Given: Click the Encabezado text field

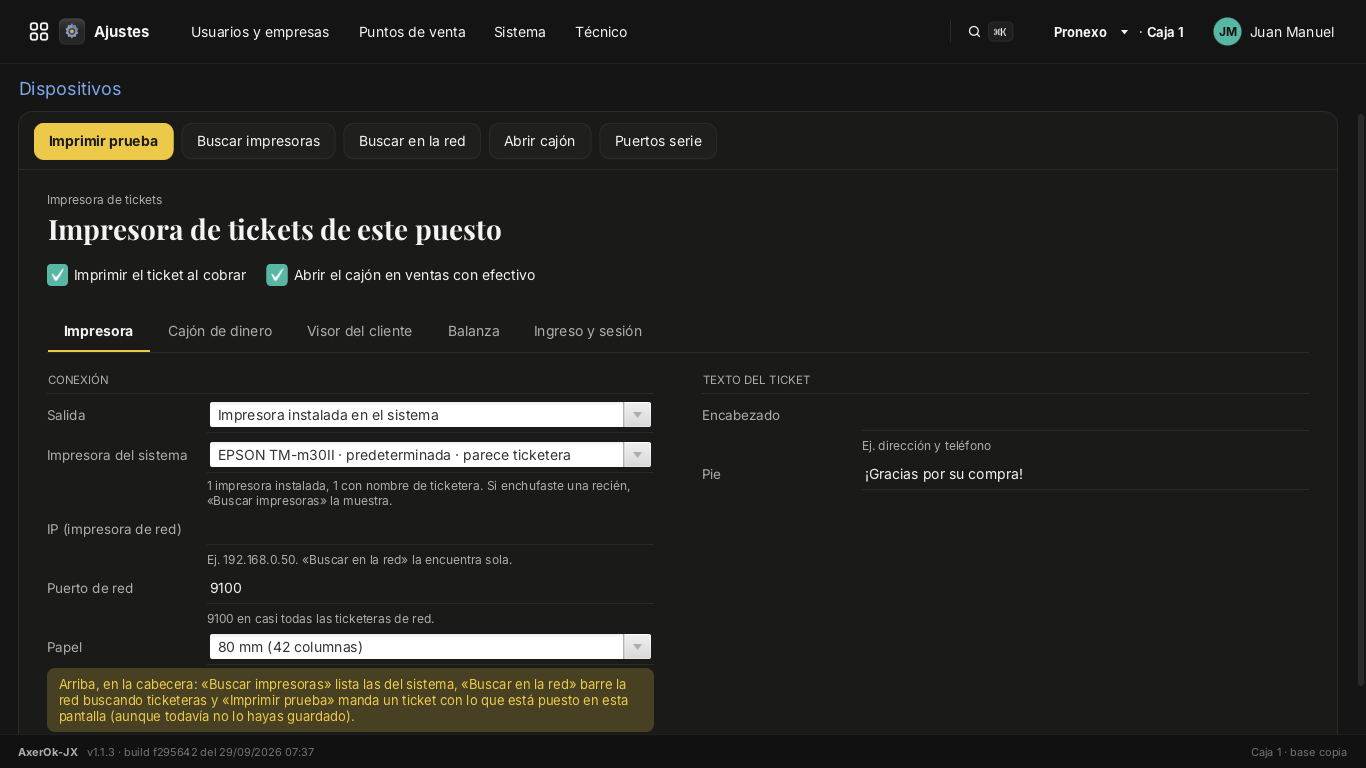Looking at the screenshot, I should (x=1085, y=415).
